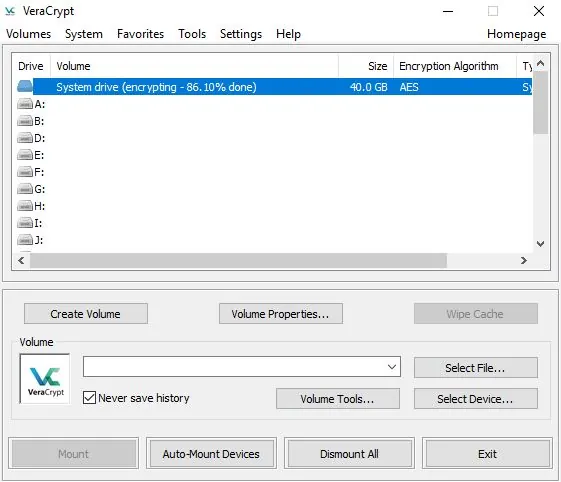The height and width of the screenshot is (482, 561).
Task: Minimize the VeraCrypt window
Action: coord(448,11)
